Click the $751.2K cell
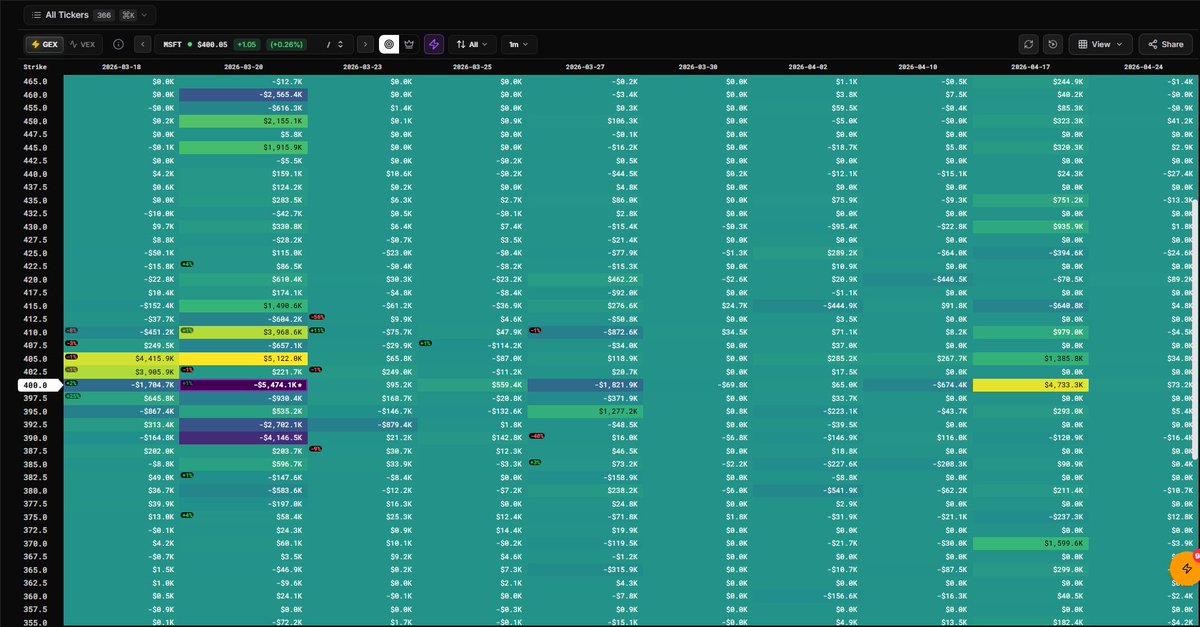The width and height of the screenshot is (1200, 627). click(1032, 200)
